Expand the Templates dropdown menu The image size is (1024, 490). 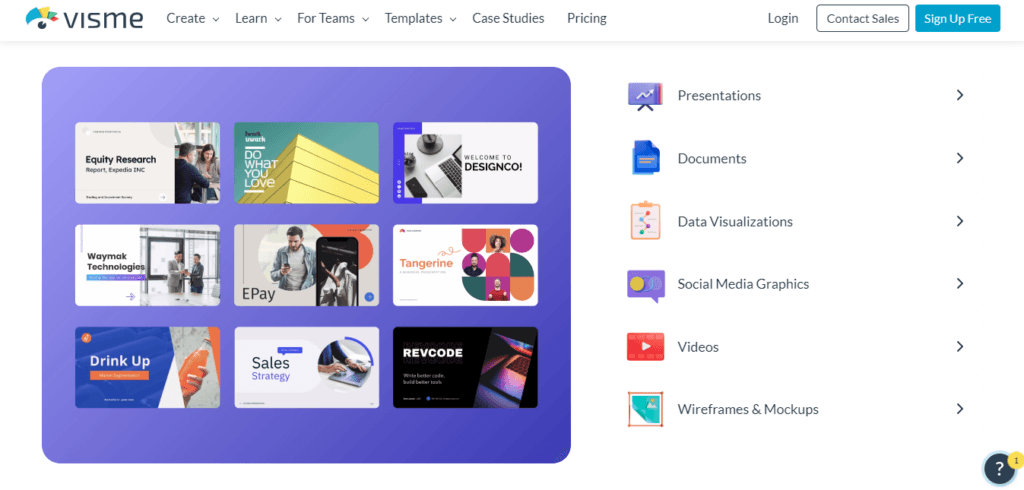[x=421, y=19]
